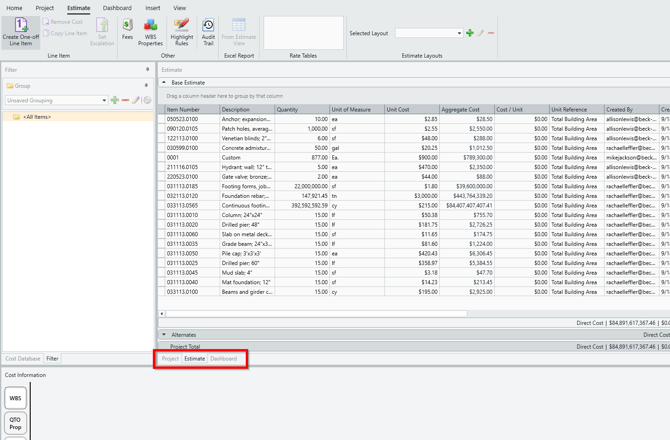The width and height of the screenshot is (670, 440).
Task: Click the Rate Tables box
Action: tap(303, 33)
